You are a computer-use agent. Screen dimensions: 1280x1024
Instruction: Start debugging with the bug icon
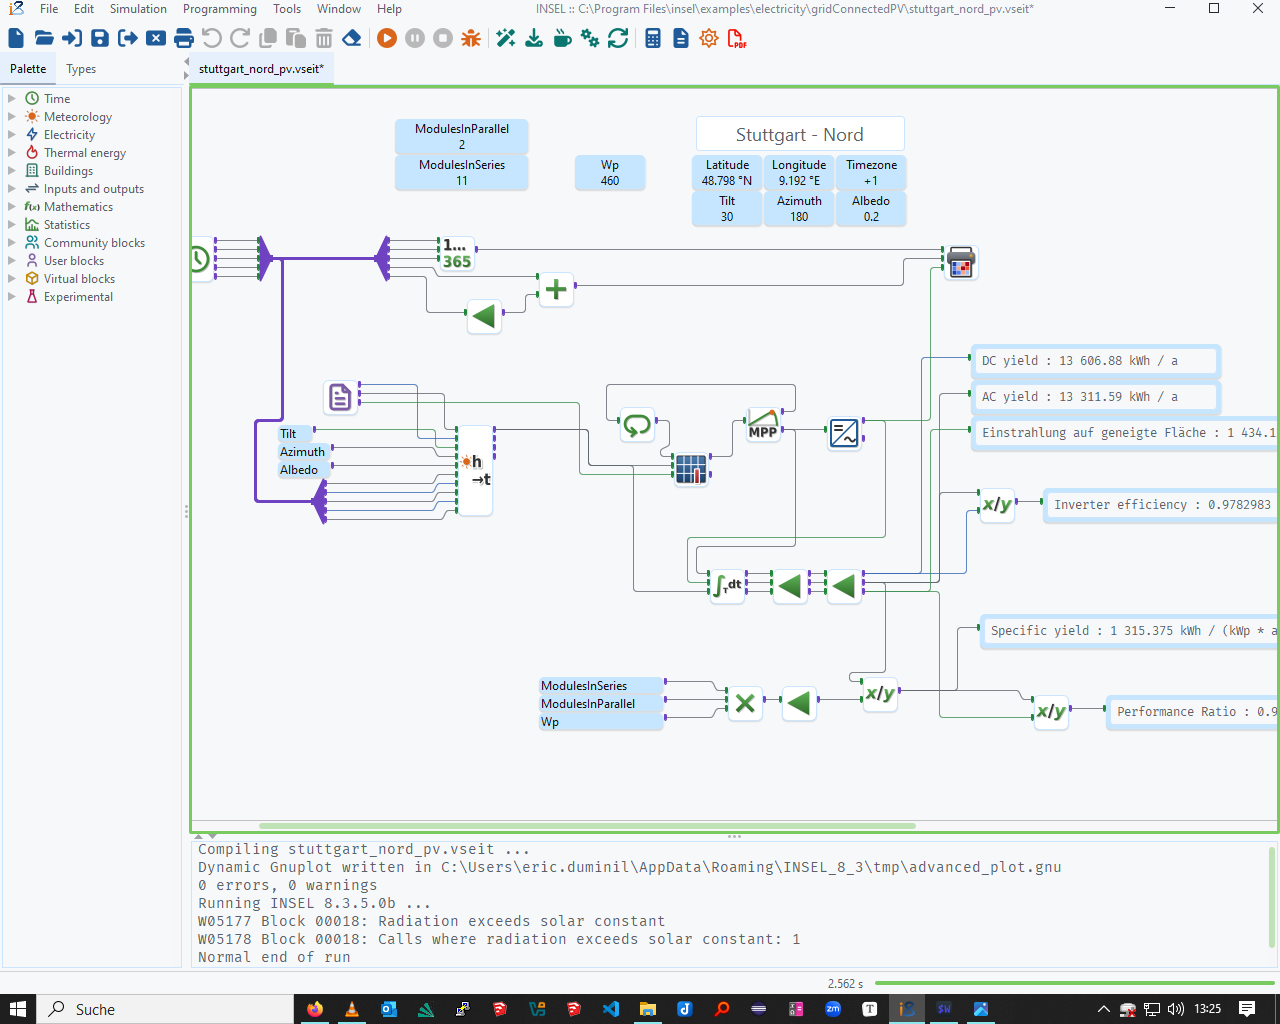pyautogui.click(x=471, y=39)
